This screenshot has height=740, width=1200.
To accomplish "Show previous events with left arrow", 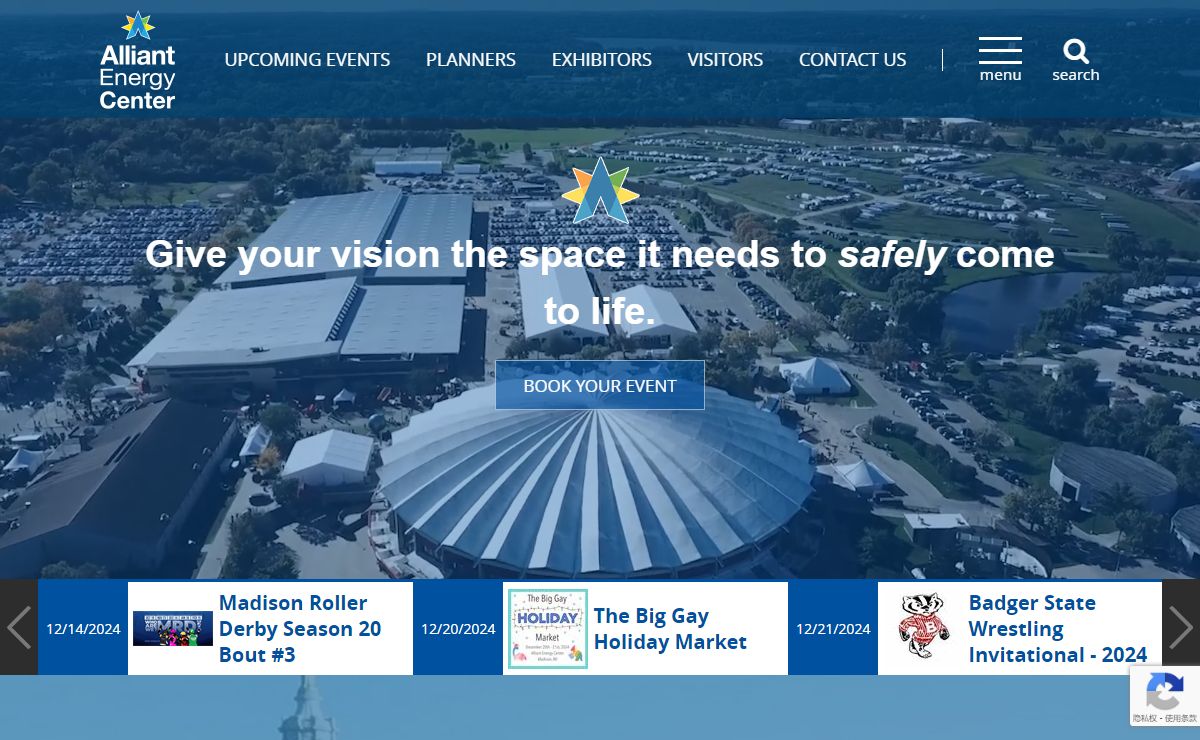I will pos(19,628).
